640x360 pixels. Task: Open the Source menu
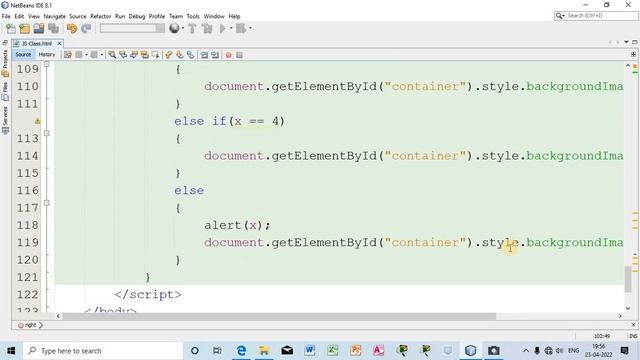pyautogui.click(x=78, y=16)
